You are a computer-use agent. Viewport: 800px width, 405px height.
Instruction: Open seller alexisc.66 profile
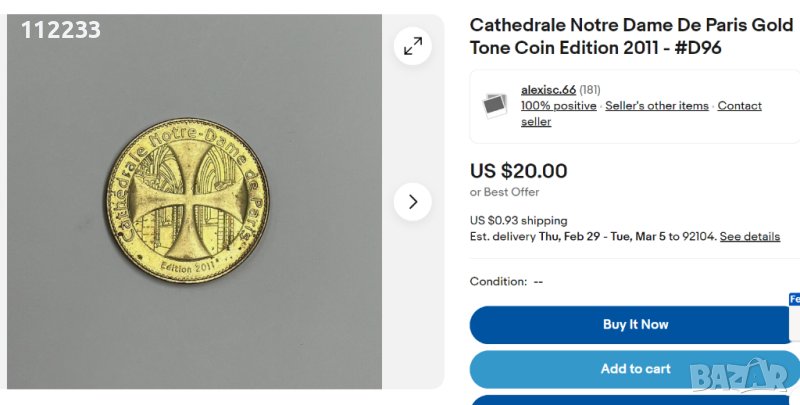point(548,90)
